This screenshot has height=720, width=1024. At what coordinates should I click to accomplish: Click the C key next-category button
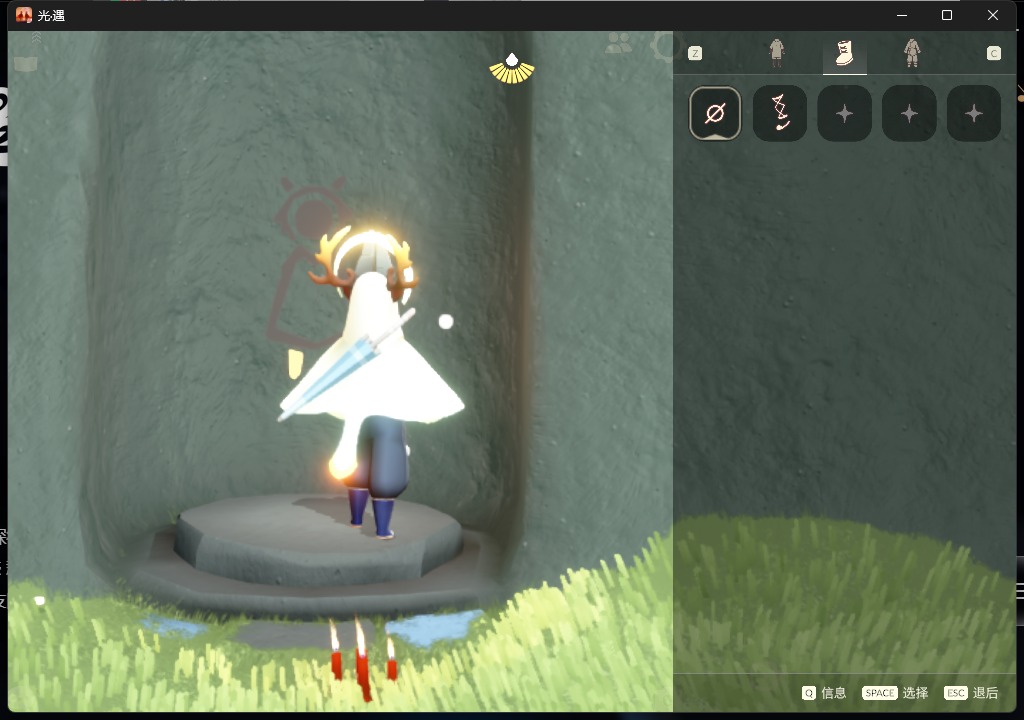[x=993, y=53]
